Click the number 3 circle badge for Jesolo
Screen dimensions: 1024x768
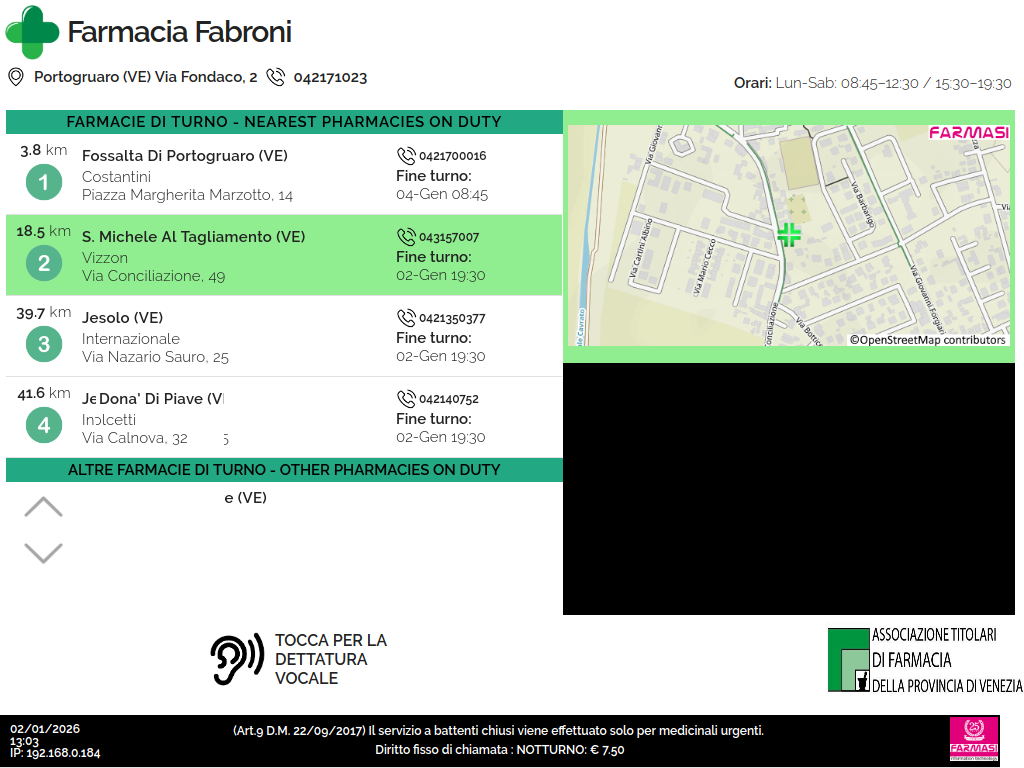43,345
